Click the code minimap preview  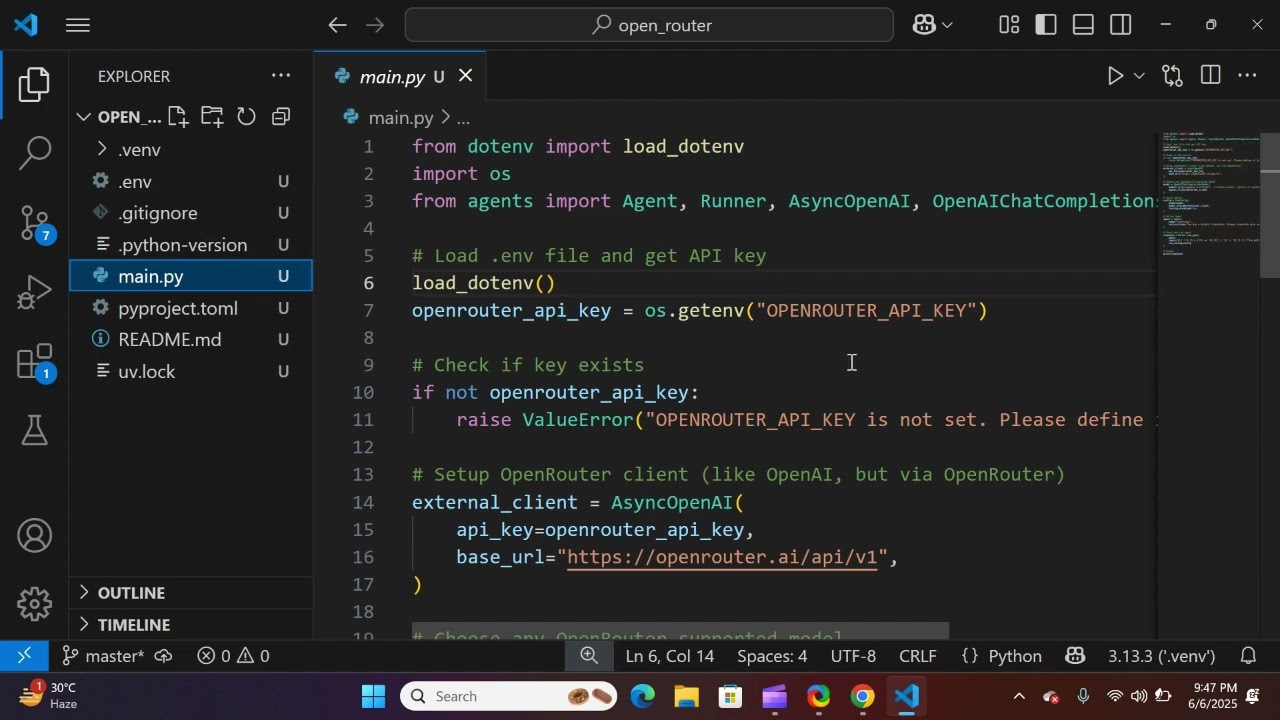click(1208, 195)
